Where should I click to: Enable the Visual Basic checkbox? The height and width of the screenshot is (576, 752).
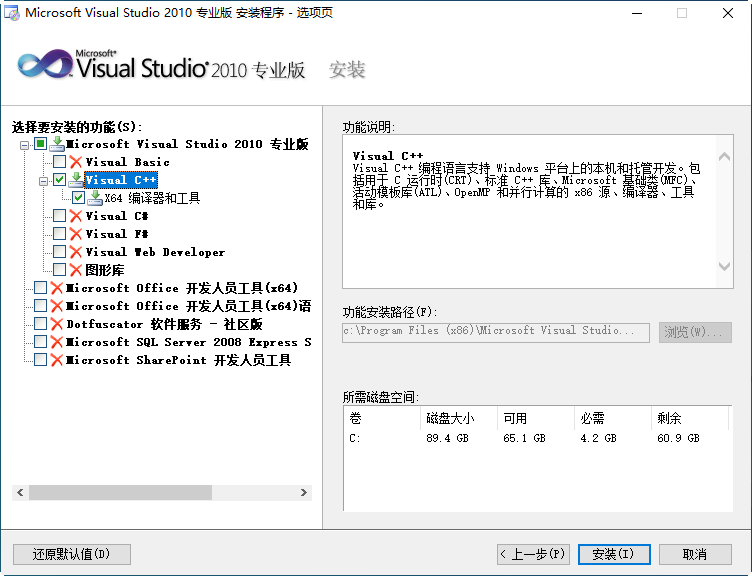(60, 162)
